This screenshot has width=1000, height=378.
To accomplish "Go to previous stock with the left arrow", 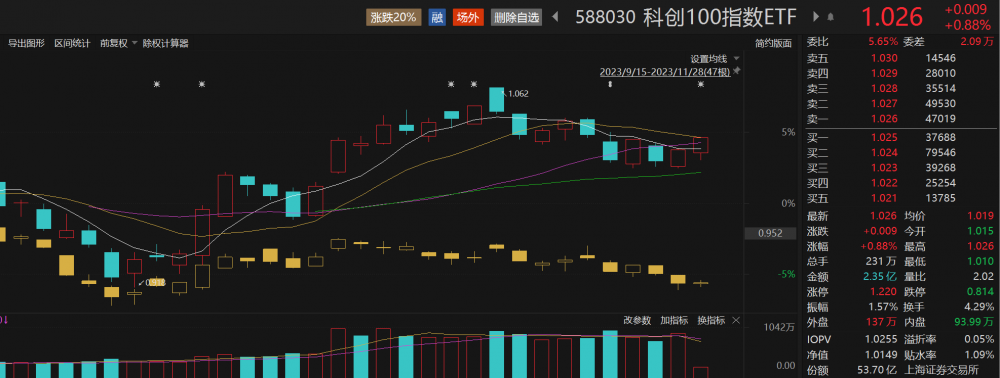I will pos(554,17).
